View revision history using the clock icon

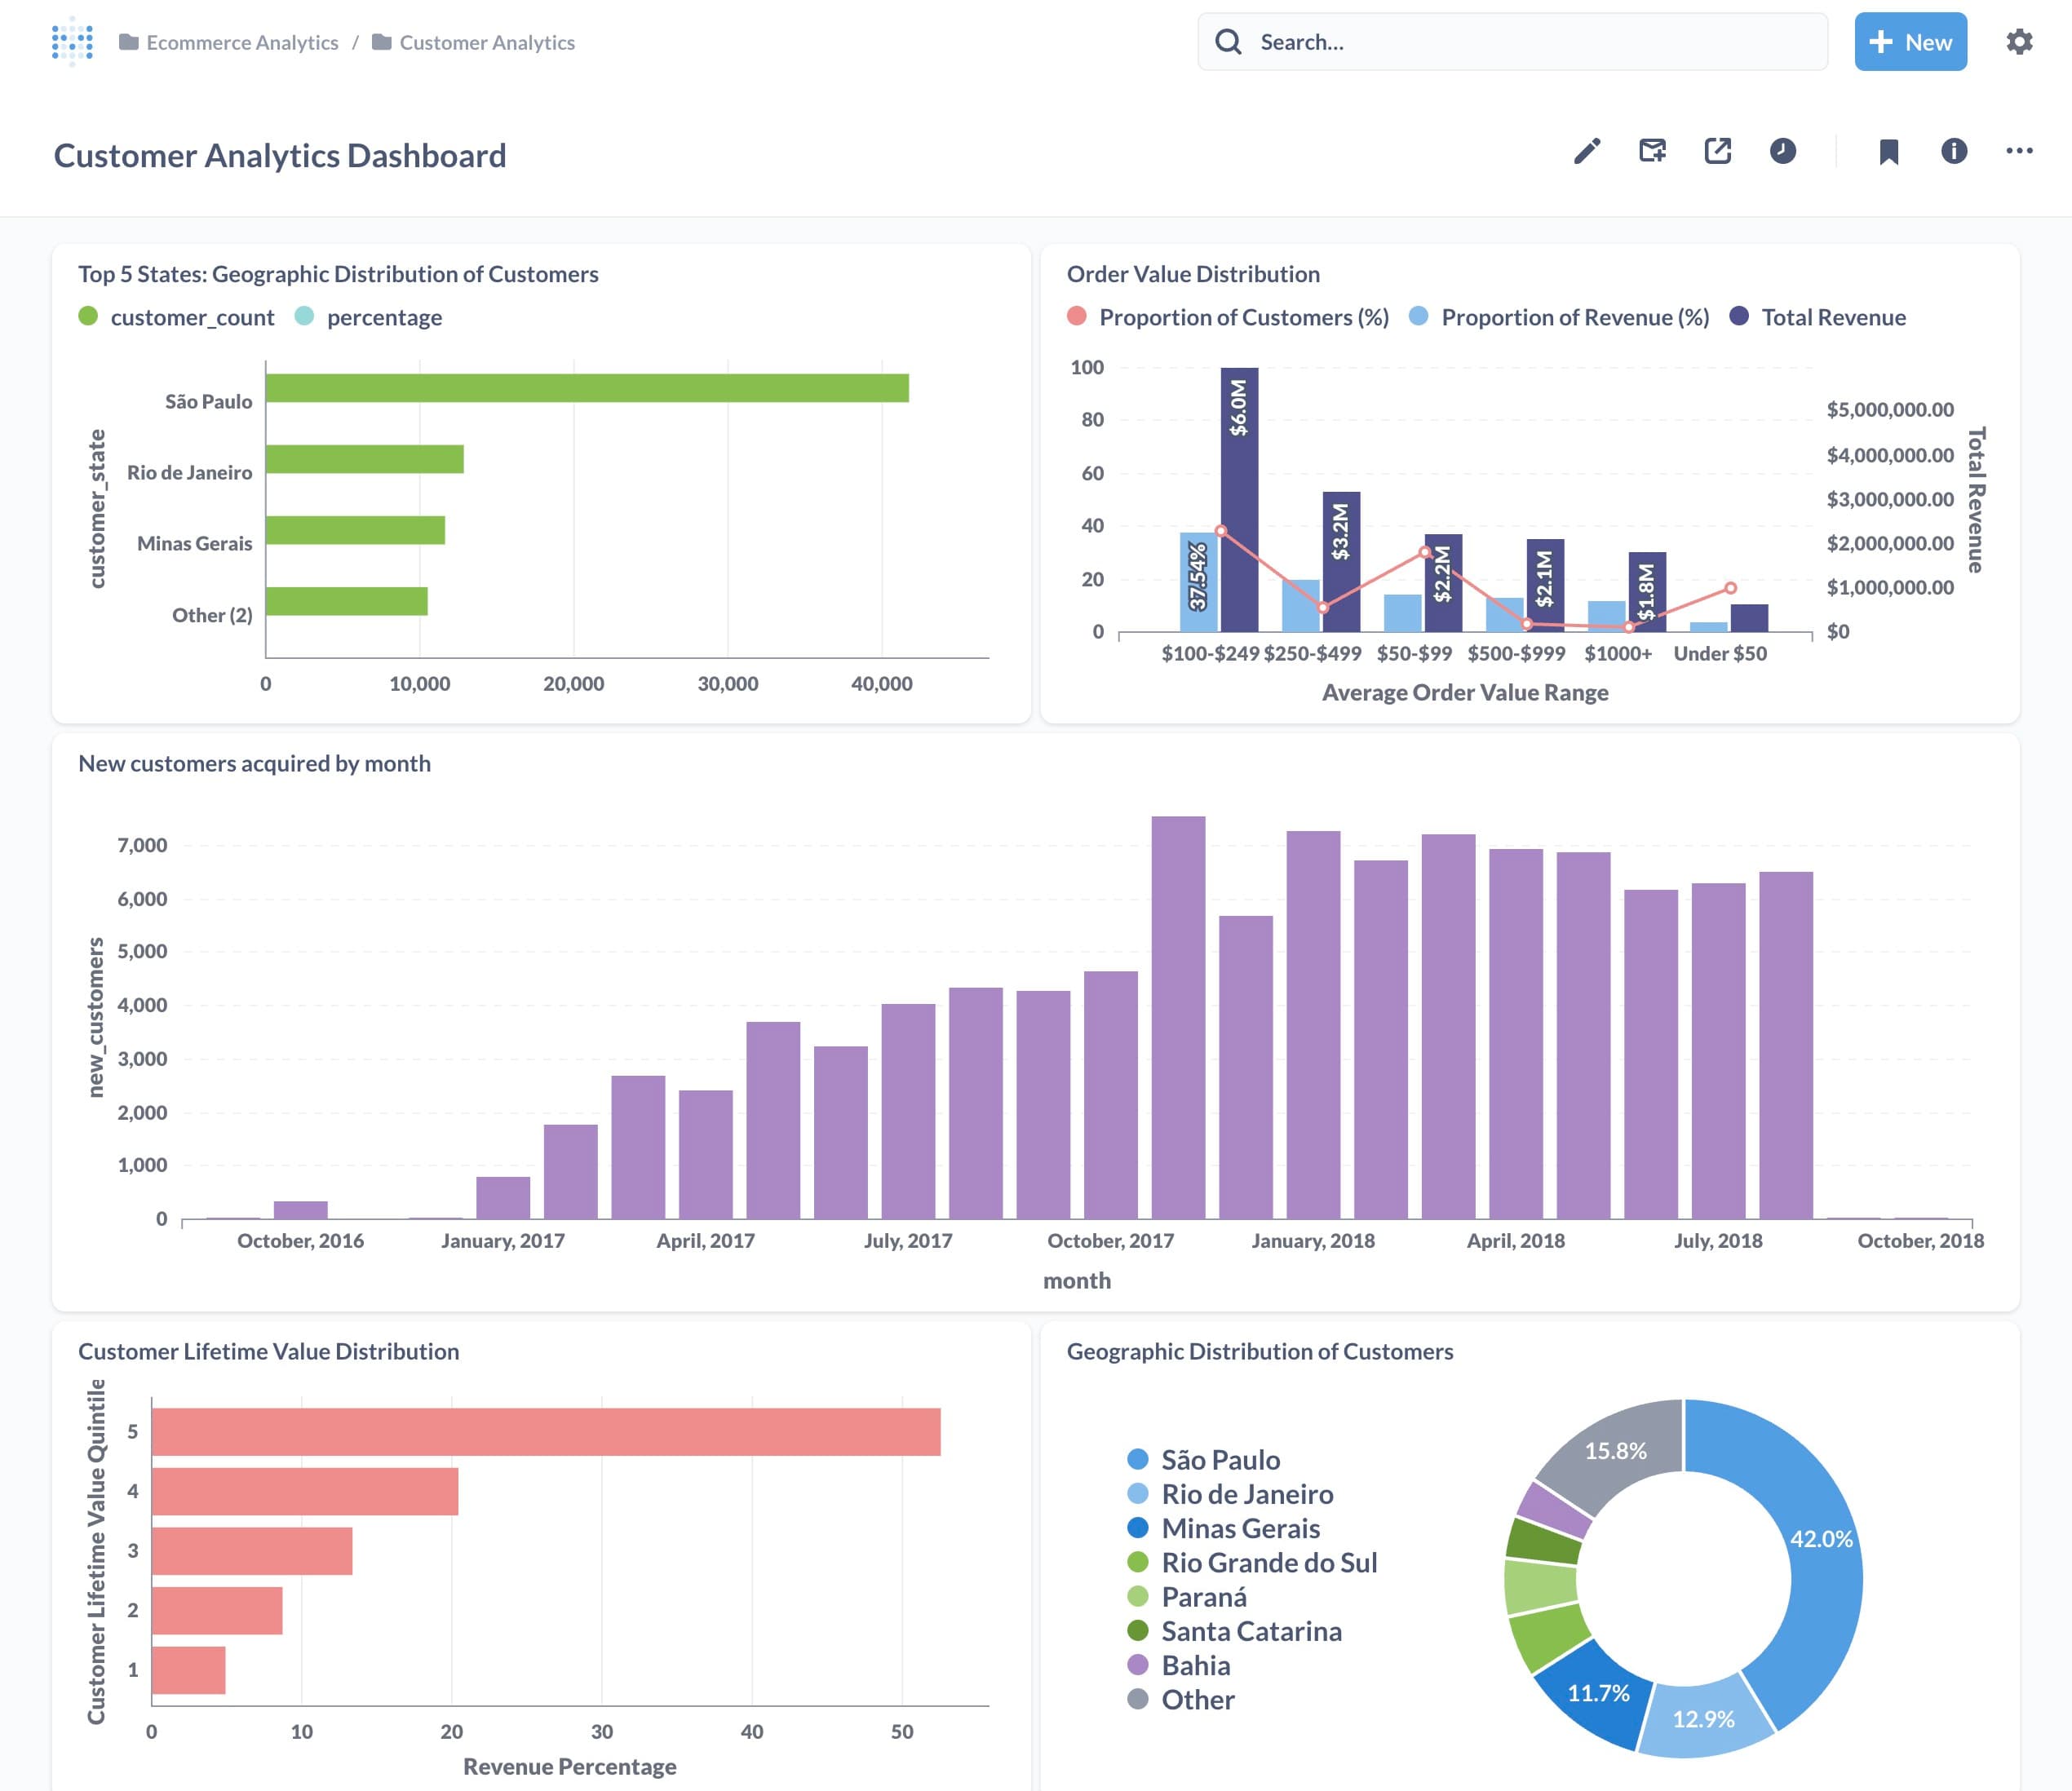[1783, 151]
